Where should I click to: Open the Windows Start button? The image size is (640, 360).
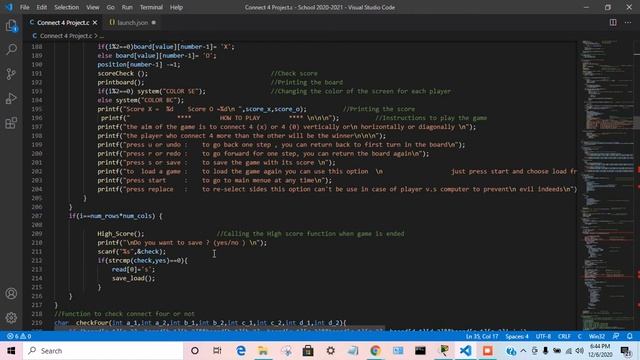11,351
